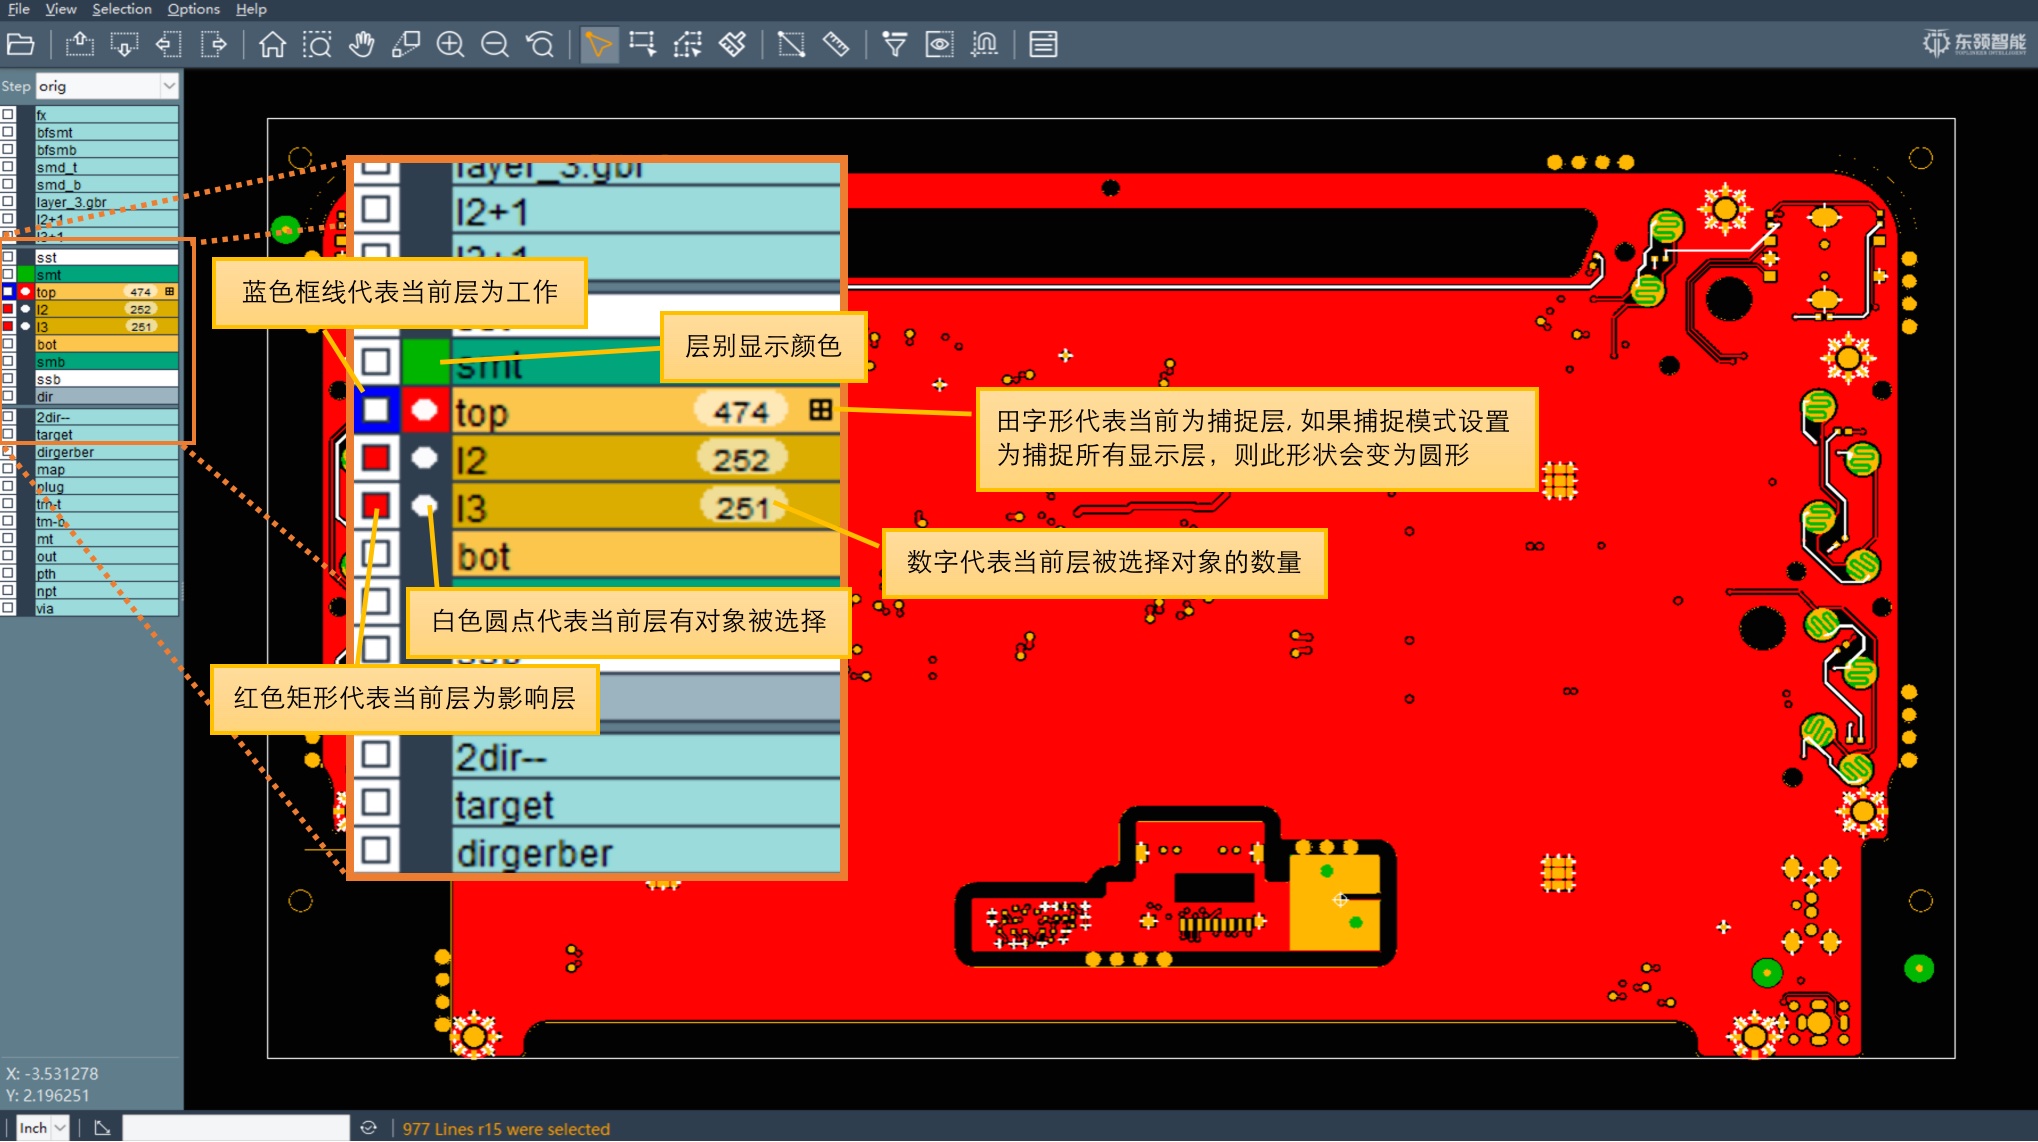Click the Home view icon
The width and height of the screenshot is (2038, 1142).
(271, 44)
